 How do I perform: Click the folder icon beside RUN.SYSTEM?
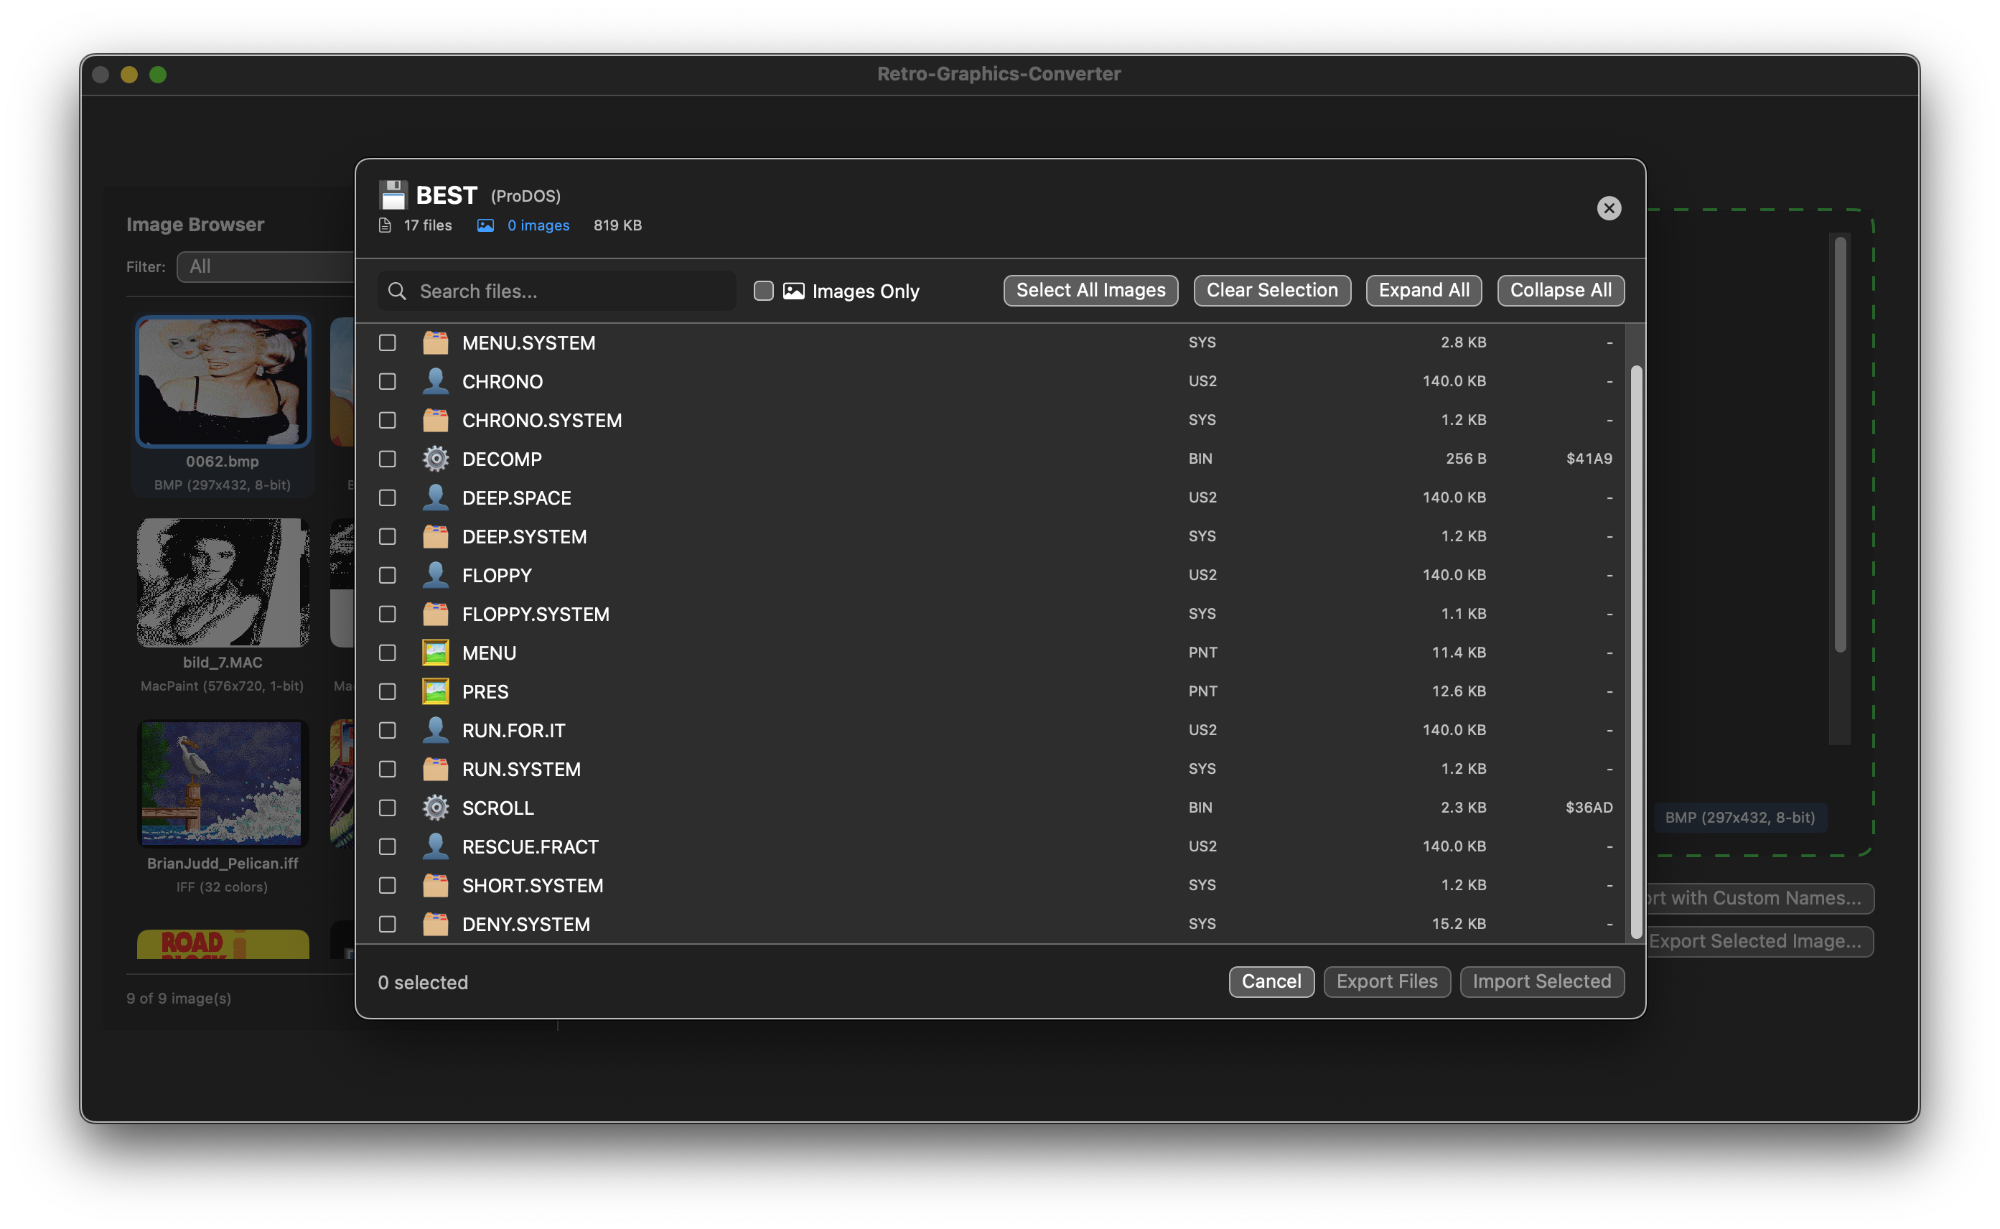[x=435, y=769]
